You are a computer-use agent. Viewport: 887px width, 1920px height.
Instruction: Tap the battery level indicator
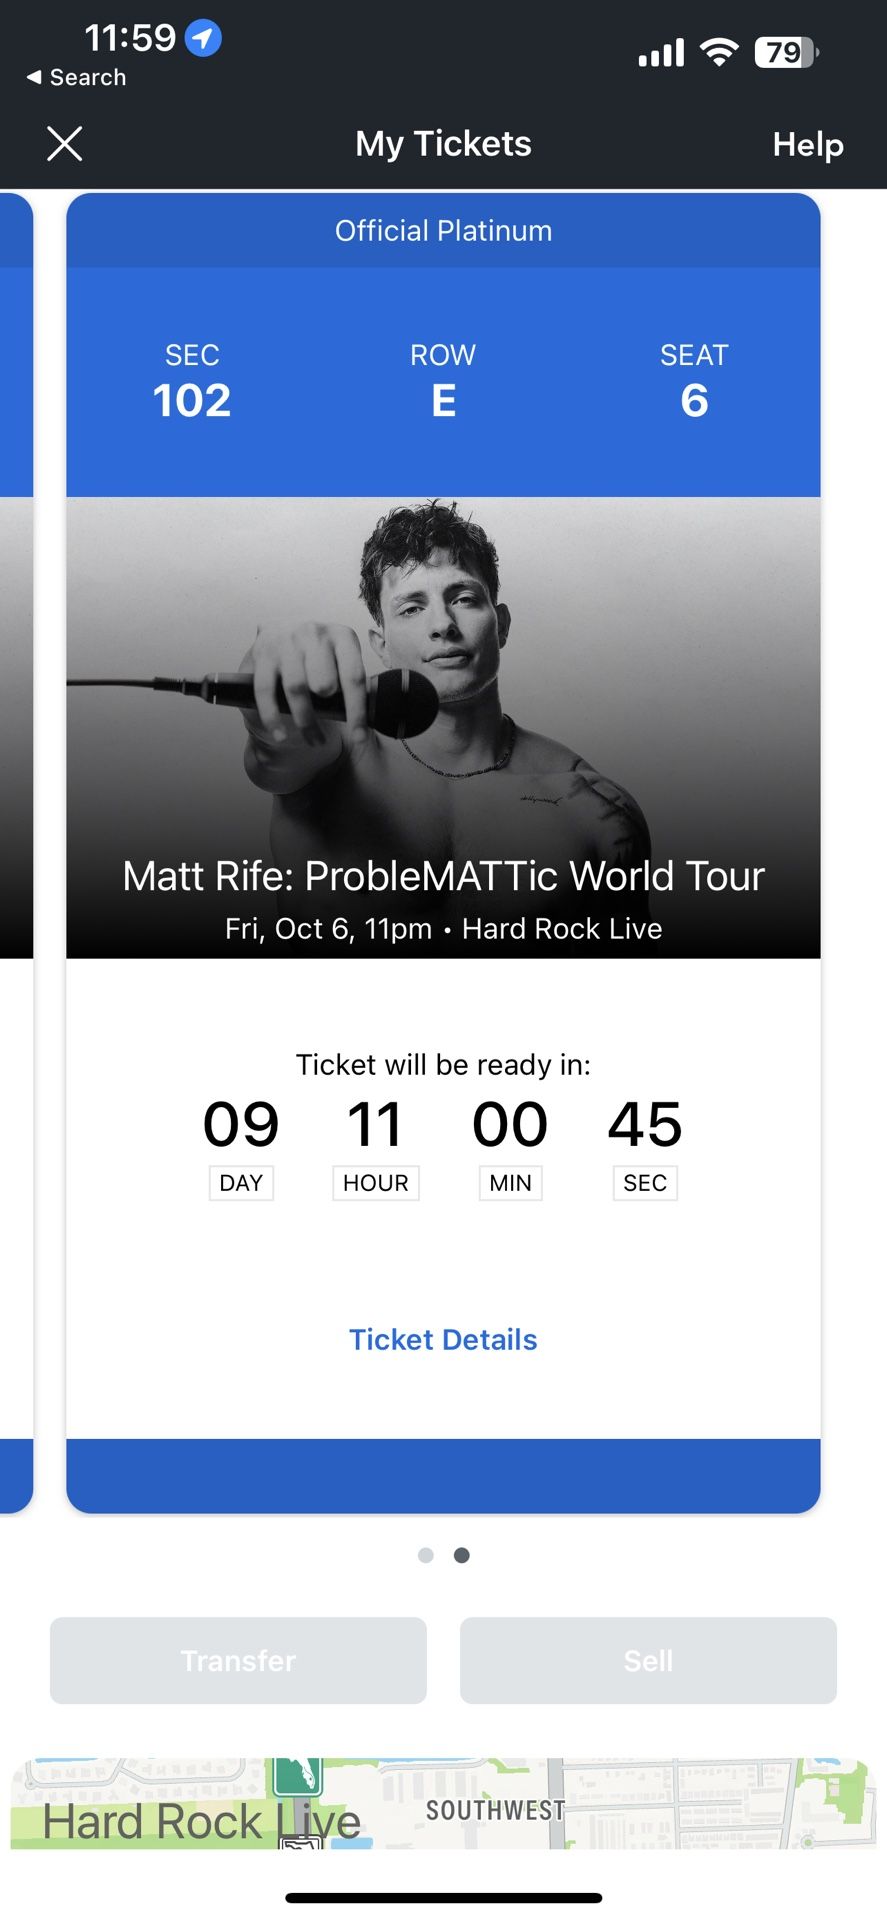click(x=786, y=51)
